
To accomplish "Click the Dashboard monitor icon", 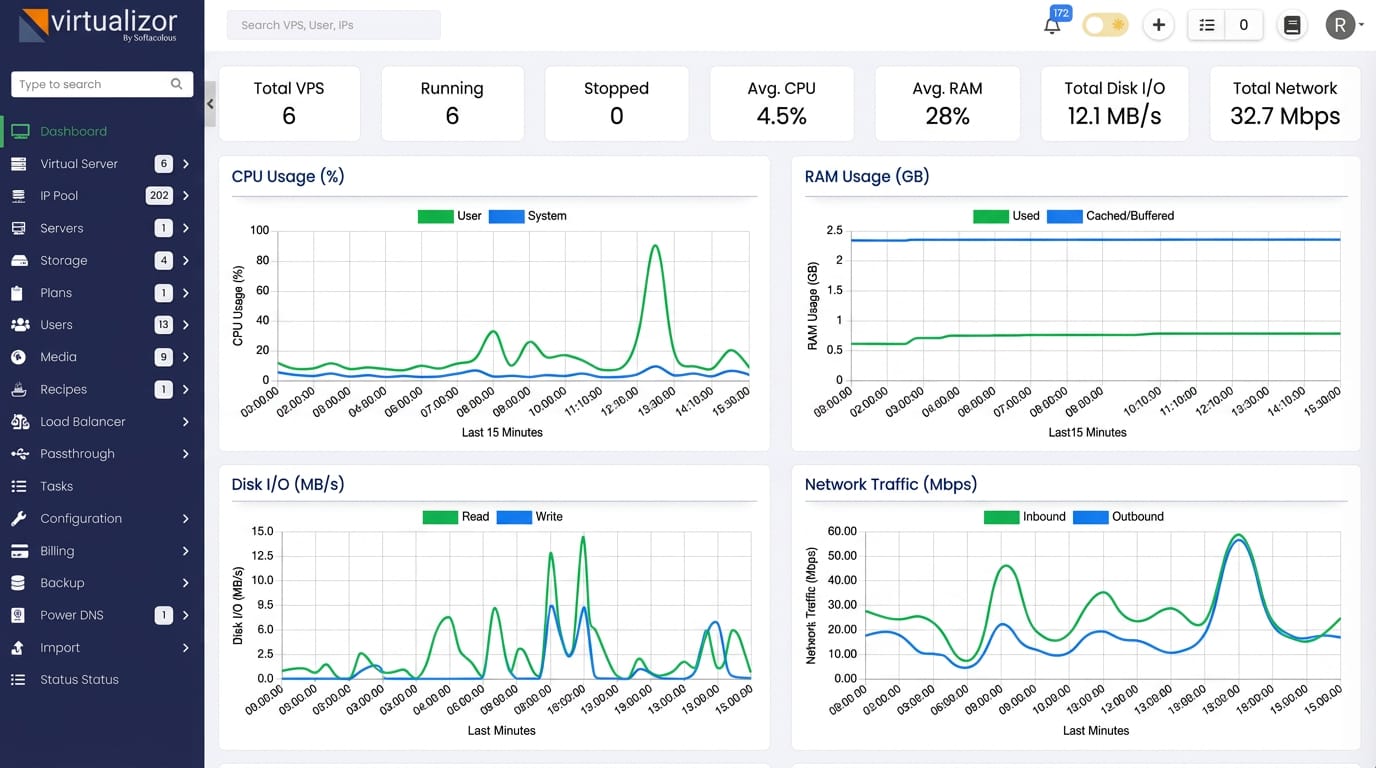I will pyautogui.click(x=19, y=131).
